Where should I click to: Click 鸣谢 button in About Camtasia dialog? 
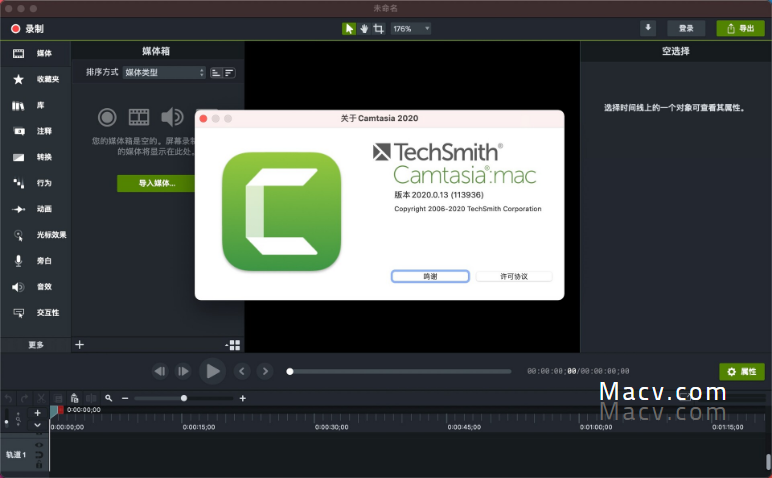pos(430,277)
